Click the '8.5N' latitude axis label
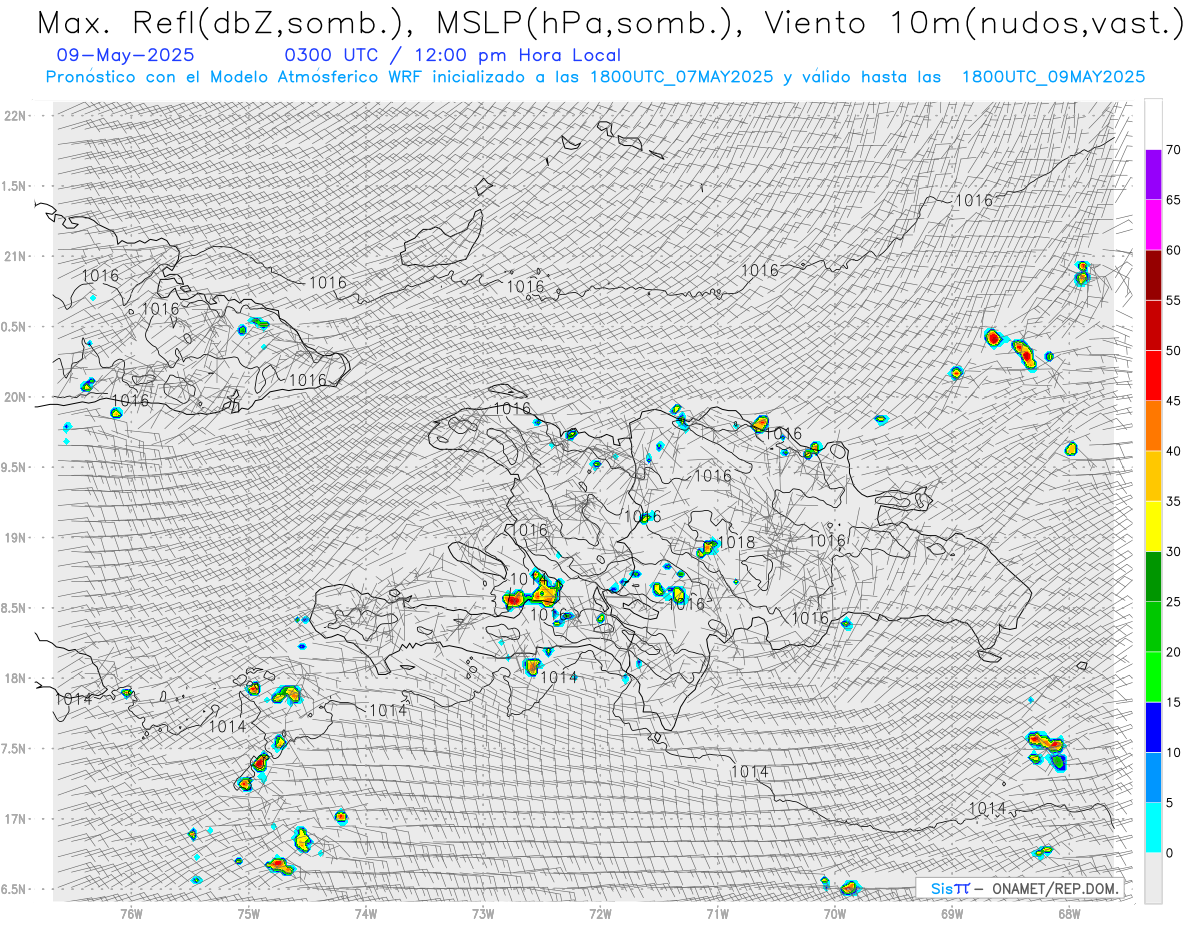 coord(15,608)
